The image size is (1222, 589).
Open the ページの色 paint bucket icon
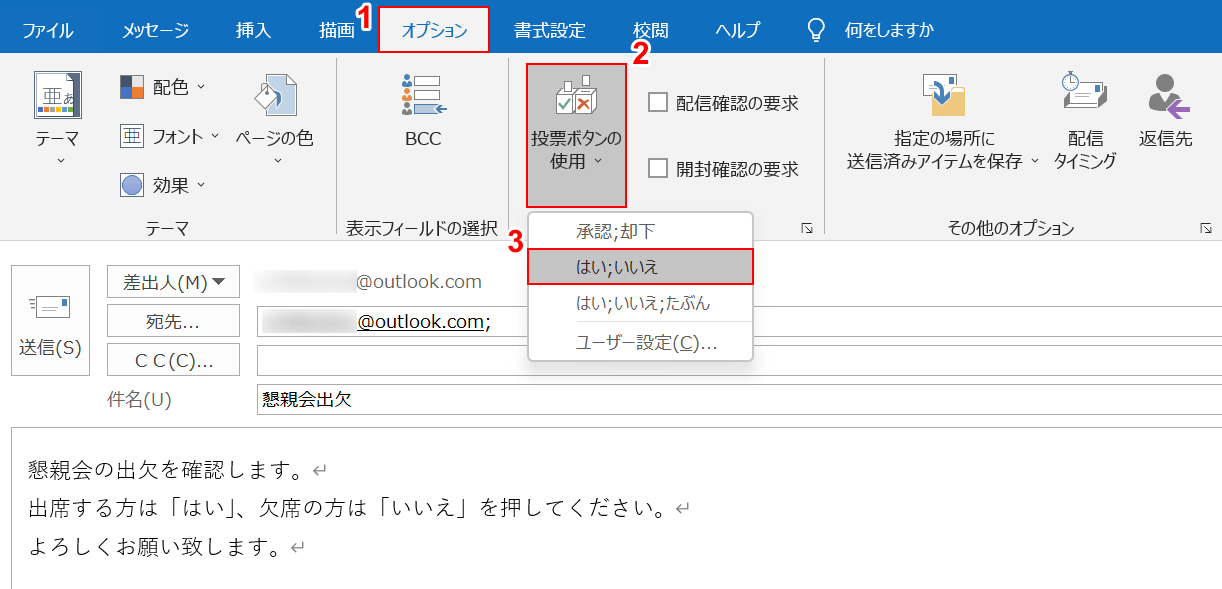(x=274, y=97)
